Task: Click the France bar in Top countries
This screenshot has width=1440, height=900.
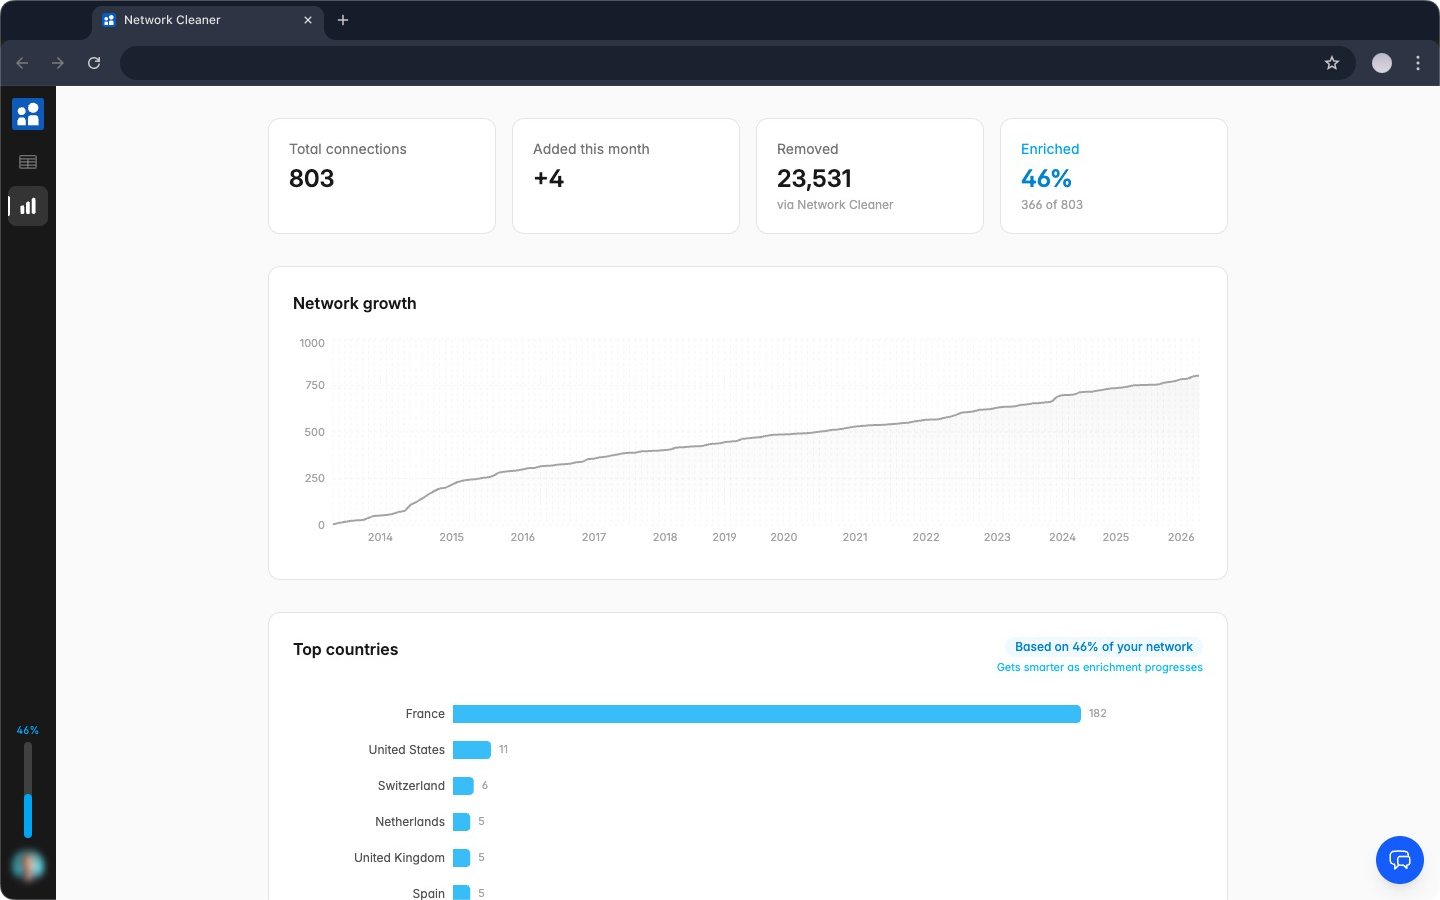Action: tap(767, 714)
